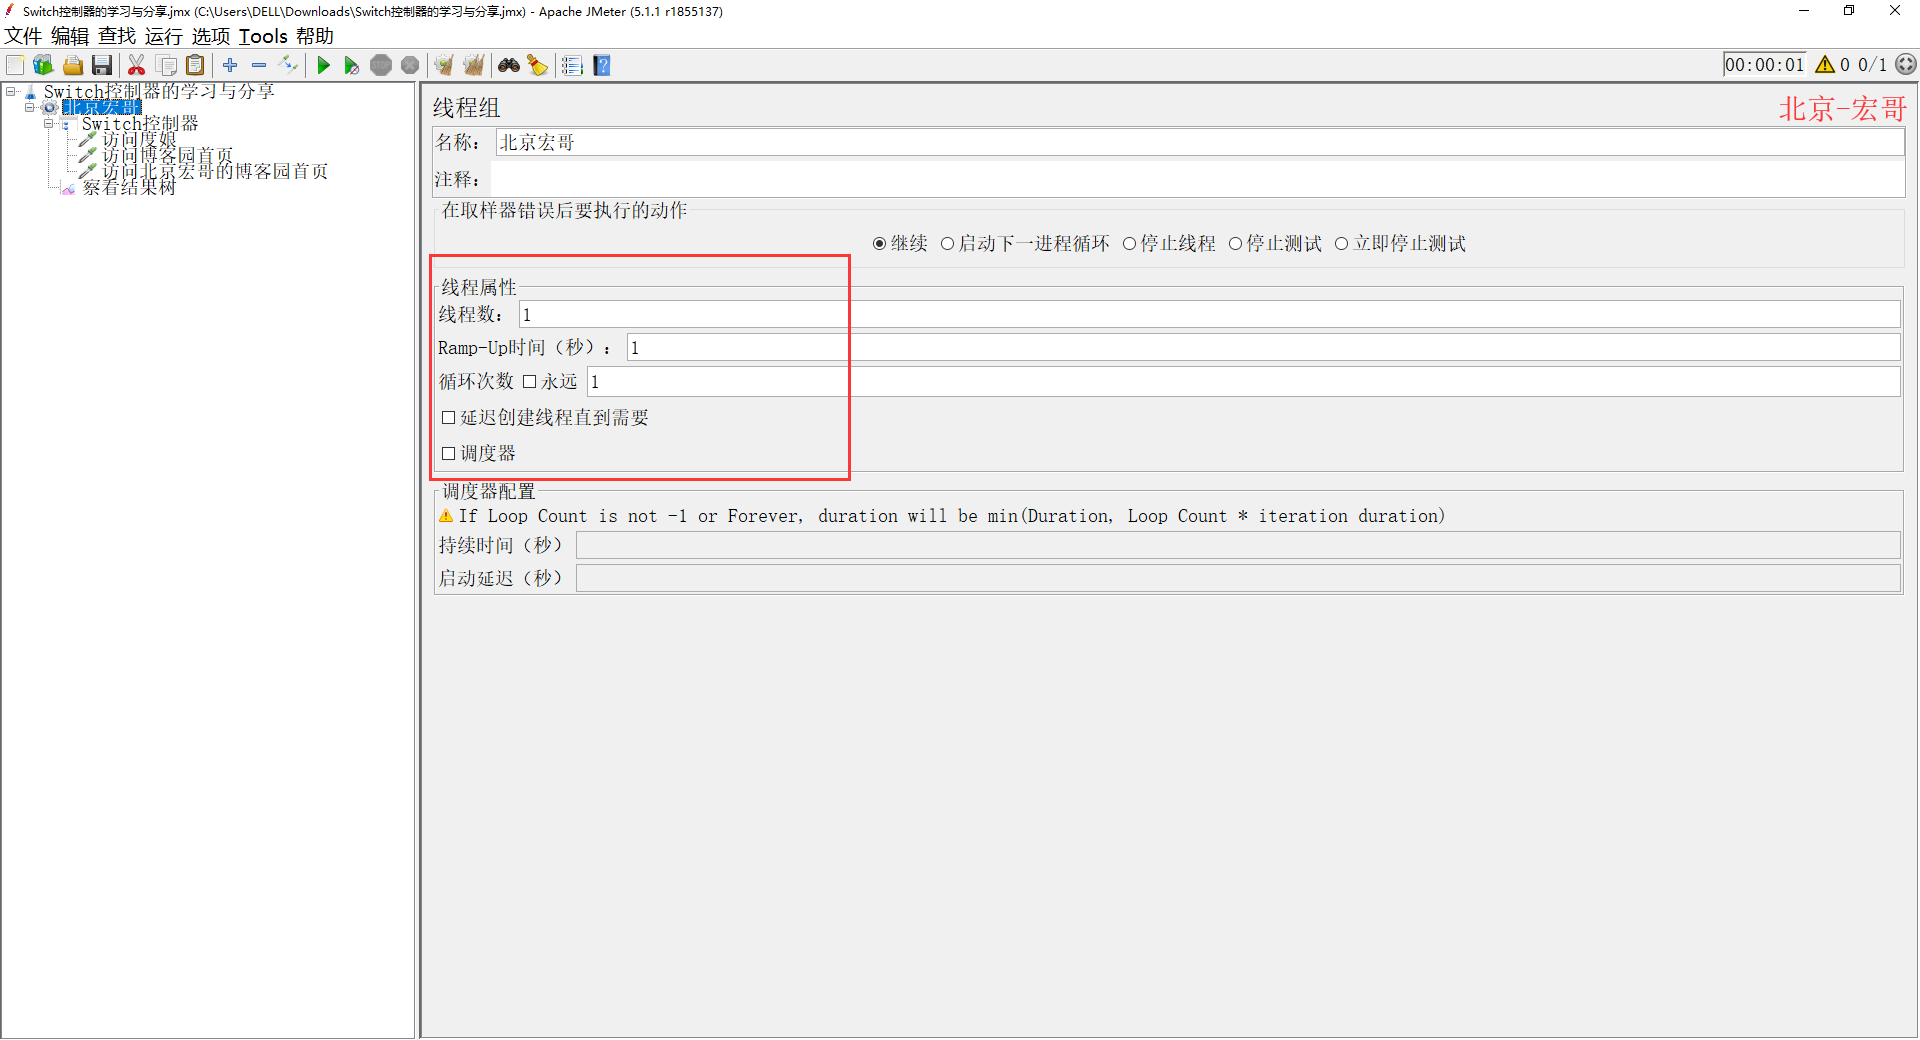Expand all tree nodes with plus icon
This screenshot has width=1920, height=1040.
pyautogui.click(x=230, y=65)
